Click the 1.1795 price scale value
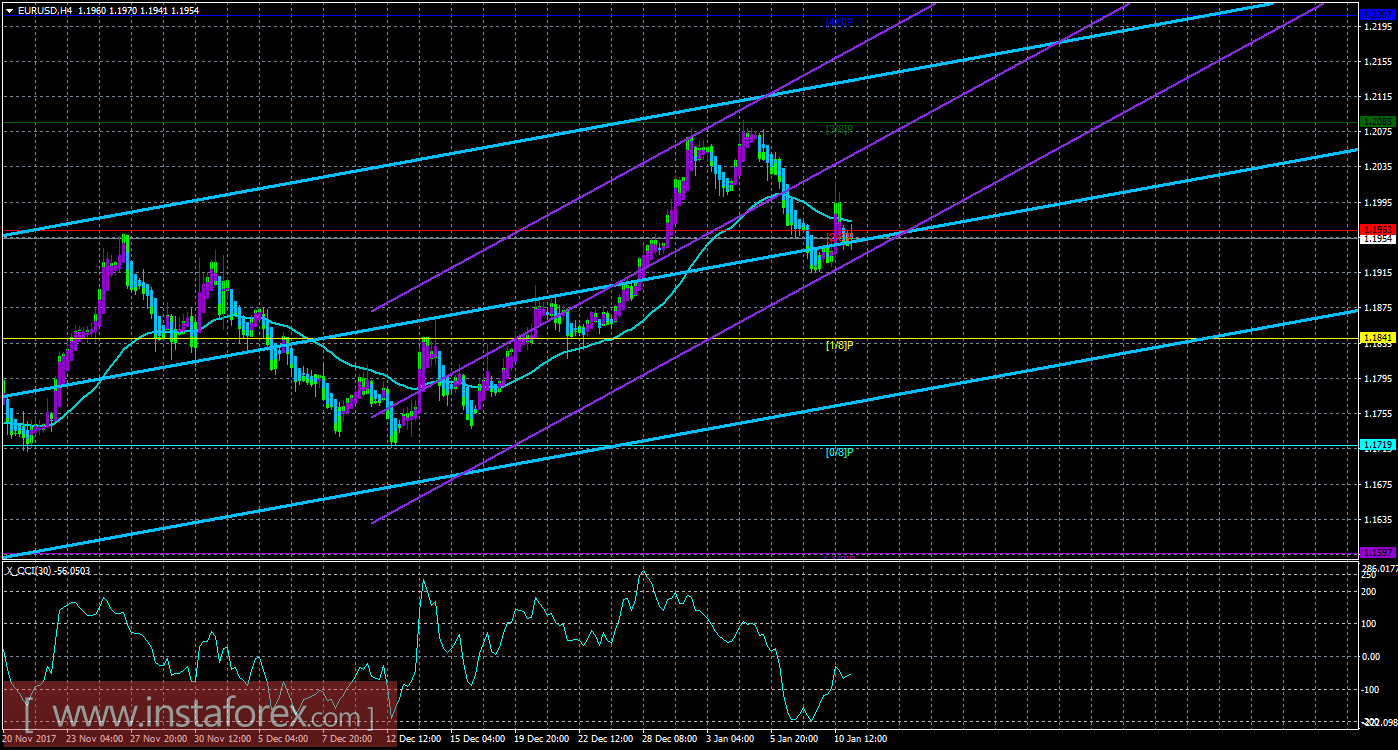Image resolution: width=1398 pixels, height=750 pixels. 1378,378
